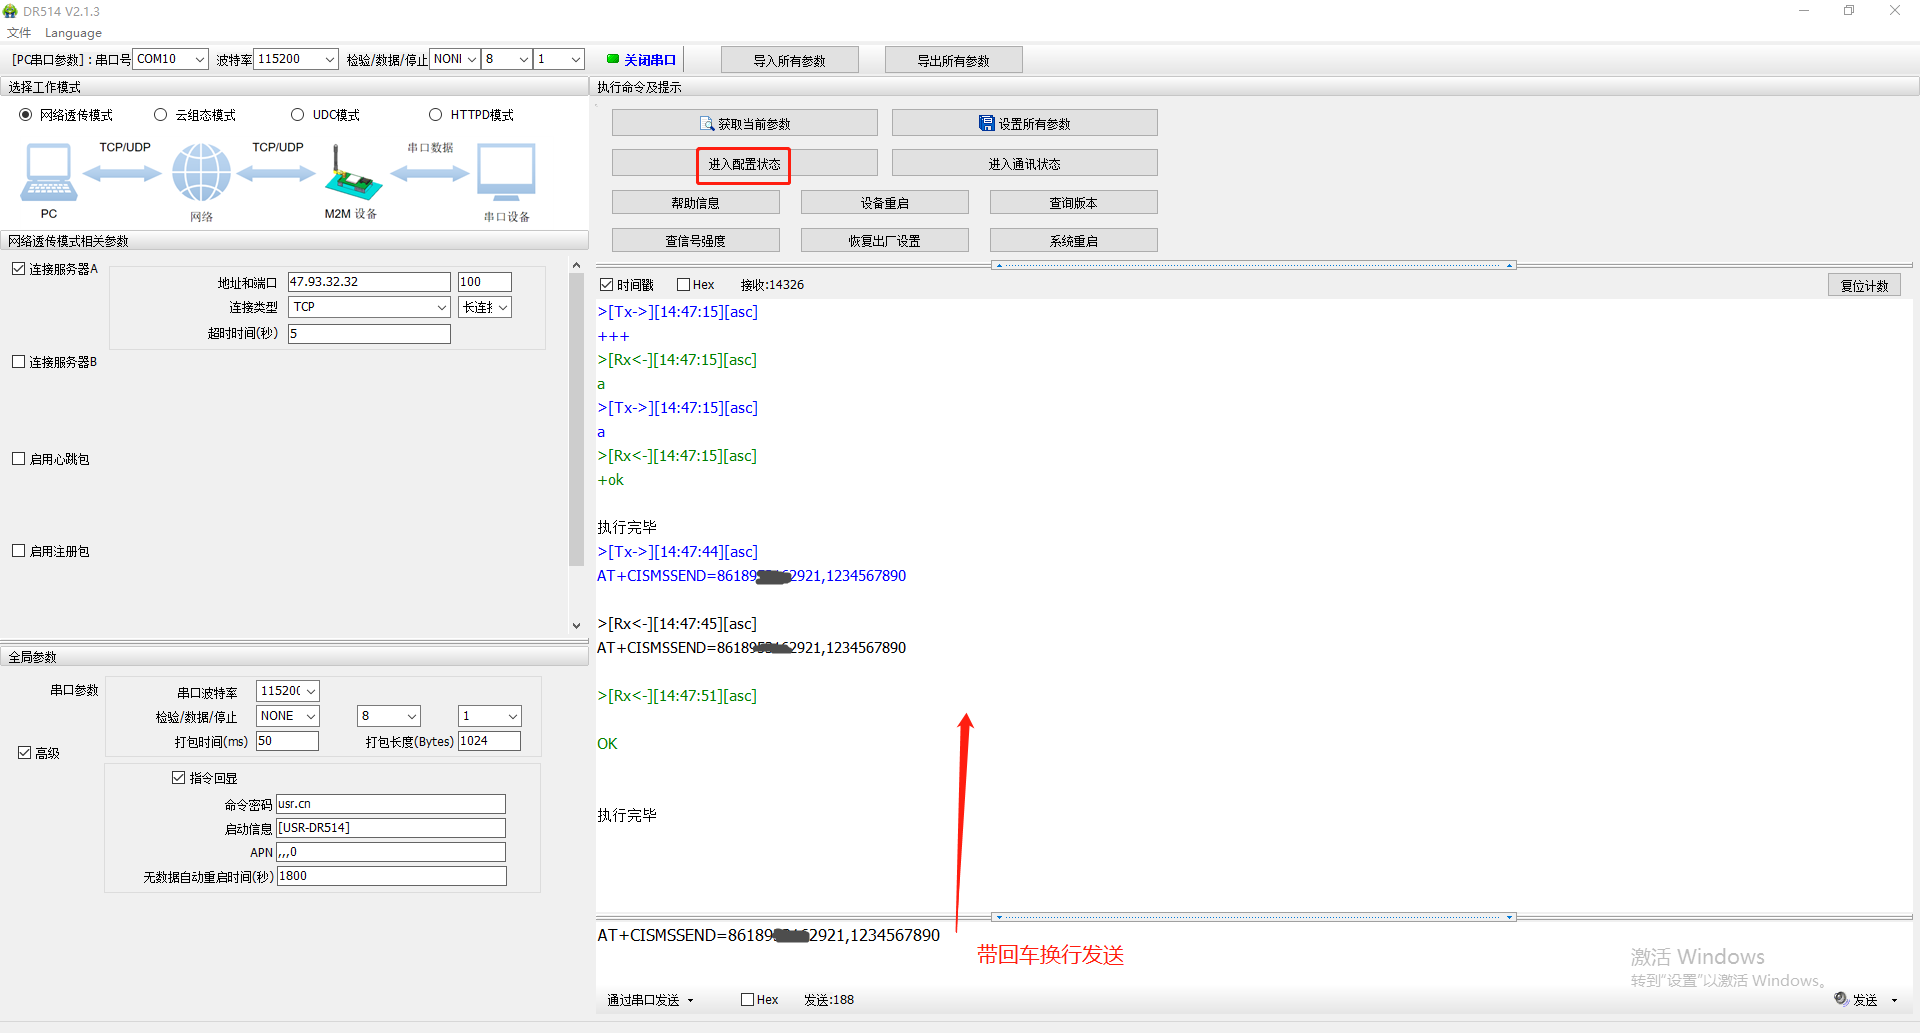Toggle the Hex checkbox in receive panel
This screenshot has width=1920, height=1033.
pos(684,285)
